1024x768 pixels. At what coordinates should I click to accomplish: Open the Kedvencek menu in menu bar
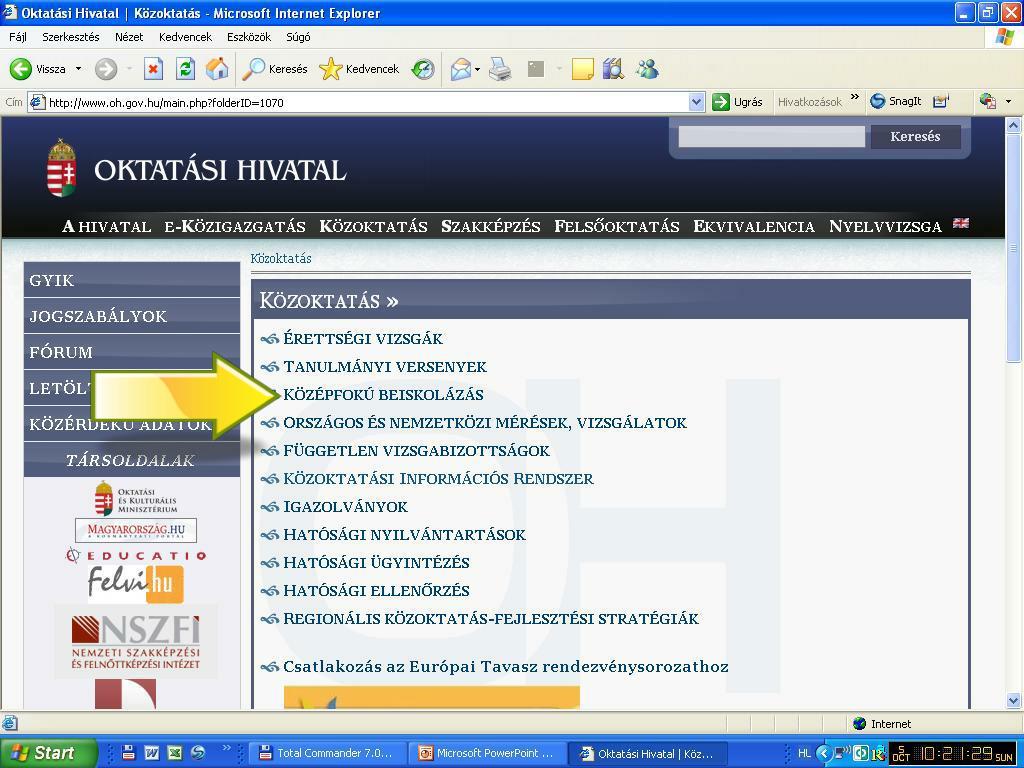click(185, 37)
